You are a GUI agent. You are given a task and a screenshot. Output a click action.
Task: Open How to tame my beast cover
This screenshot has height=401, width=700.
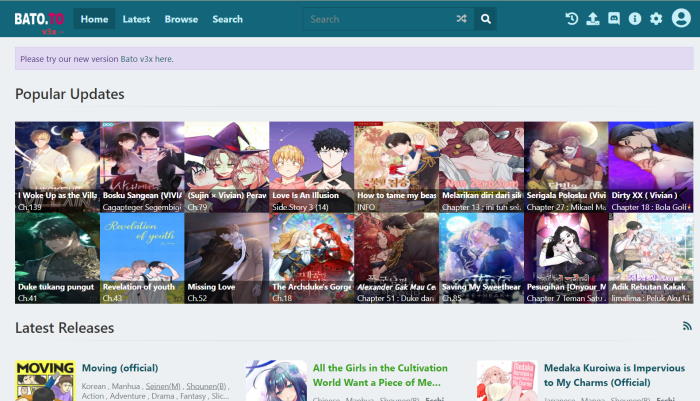pyautogui.click(x=396, y=167)
